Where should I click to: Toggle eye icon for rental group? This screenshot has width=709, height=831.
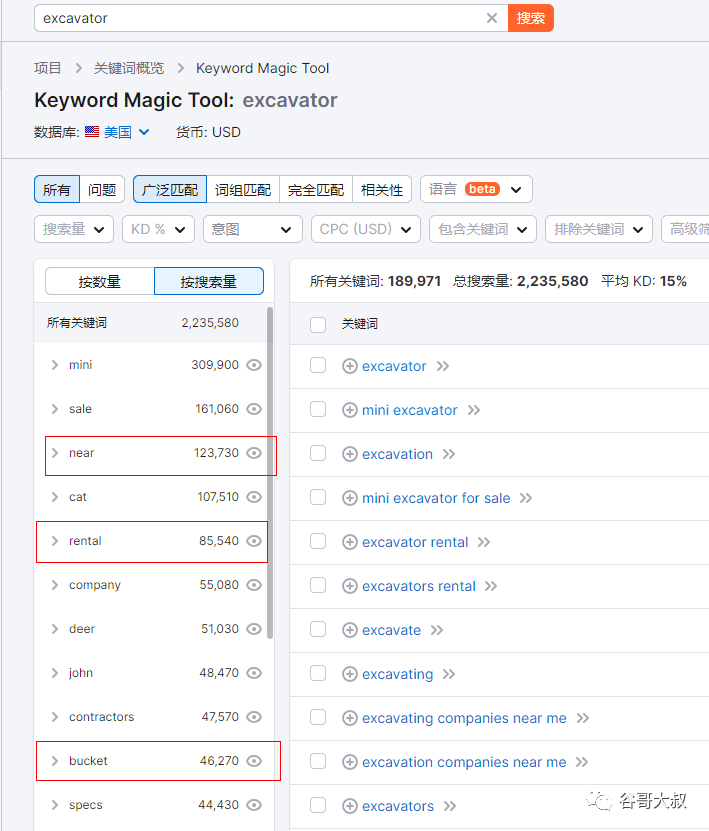coord(254,541)
